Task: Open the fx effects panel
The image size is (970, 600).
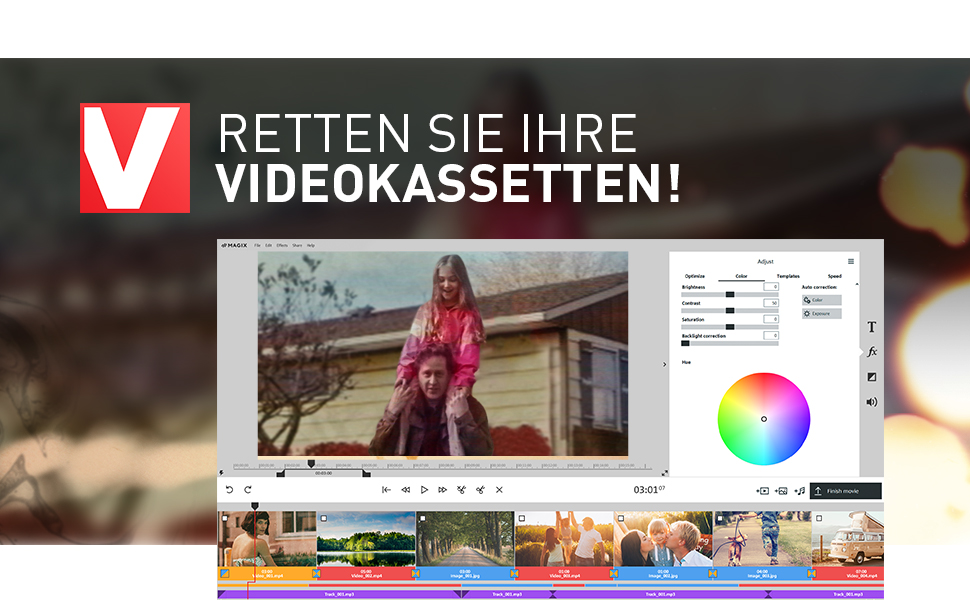Action: click(872, 352)
